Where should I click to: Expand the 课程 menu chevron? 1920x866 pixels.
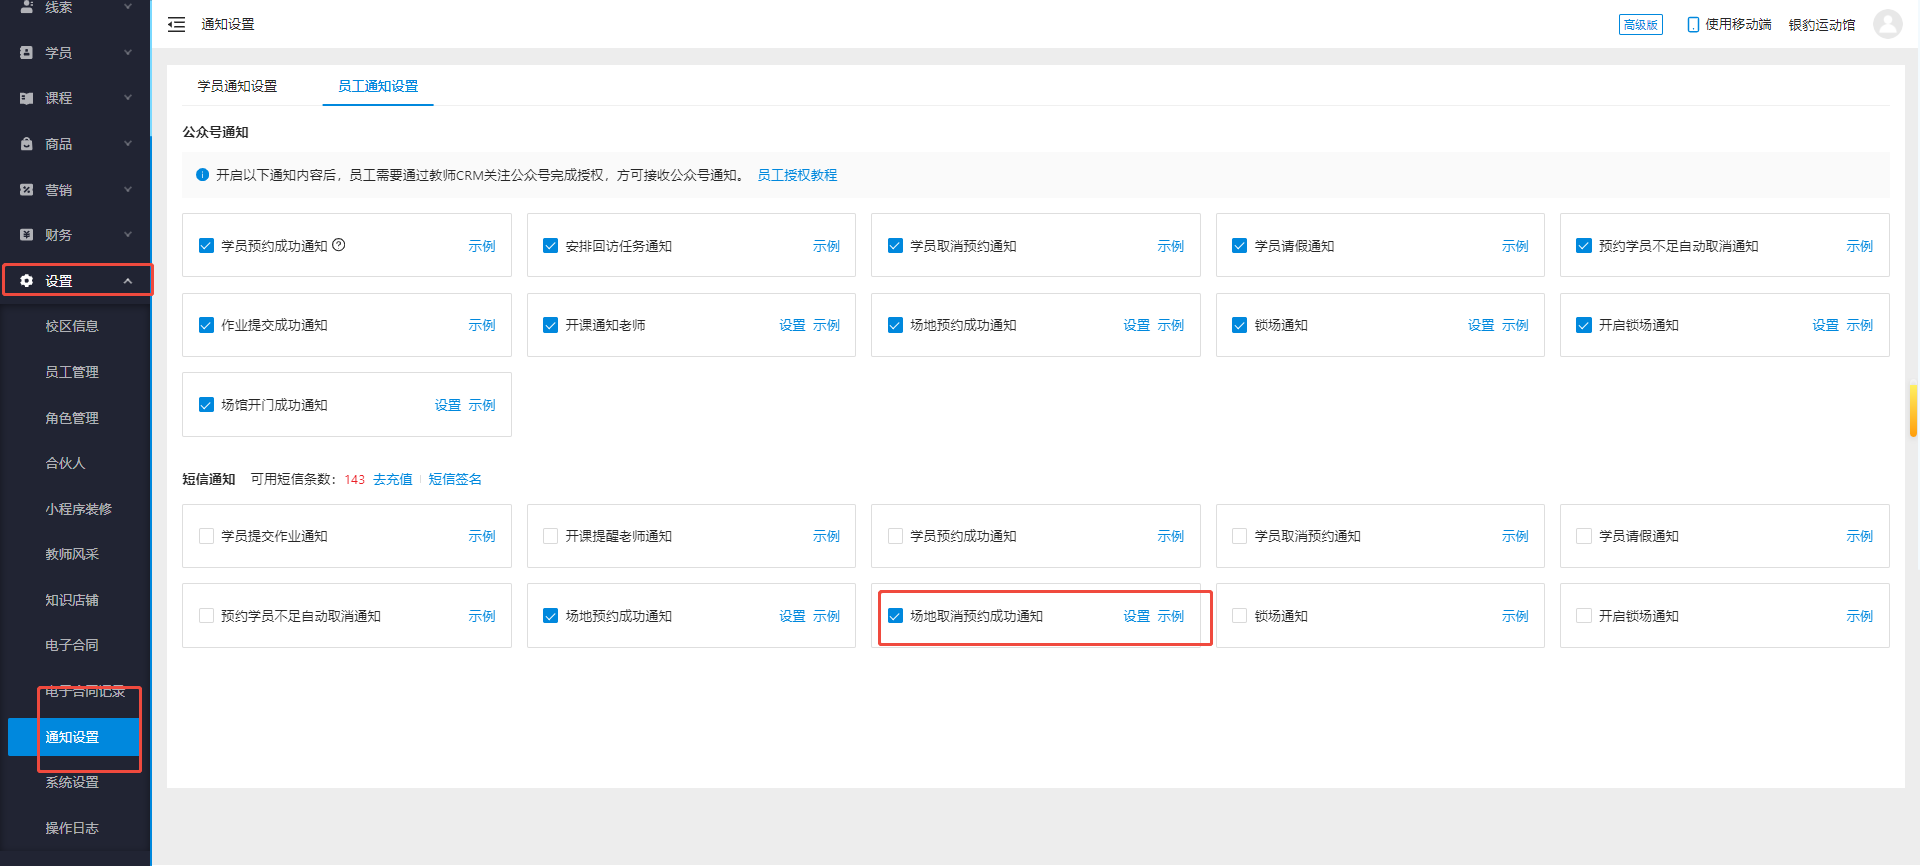(128, 98)
